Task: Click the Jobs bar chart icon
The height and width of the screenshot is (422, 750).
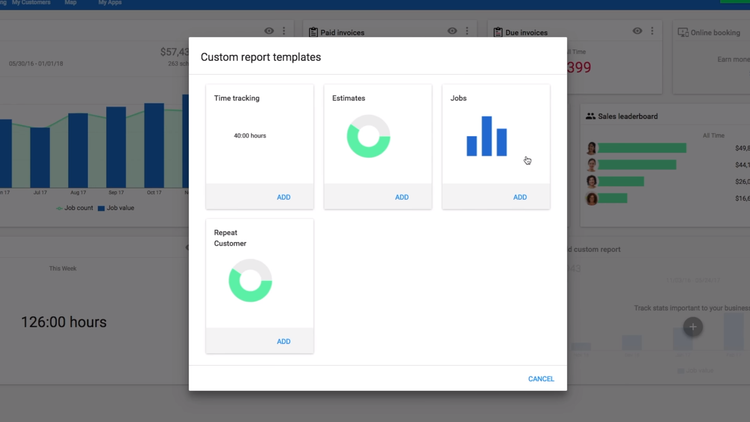Action: coord(486,136)
